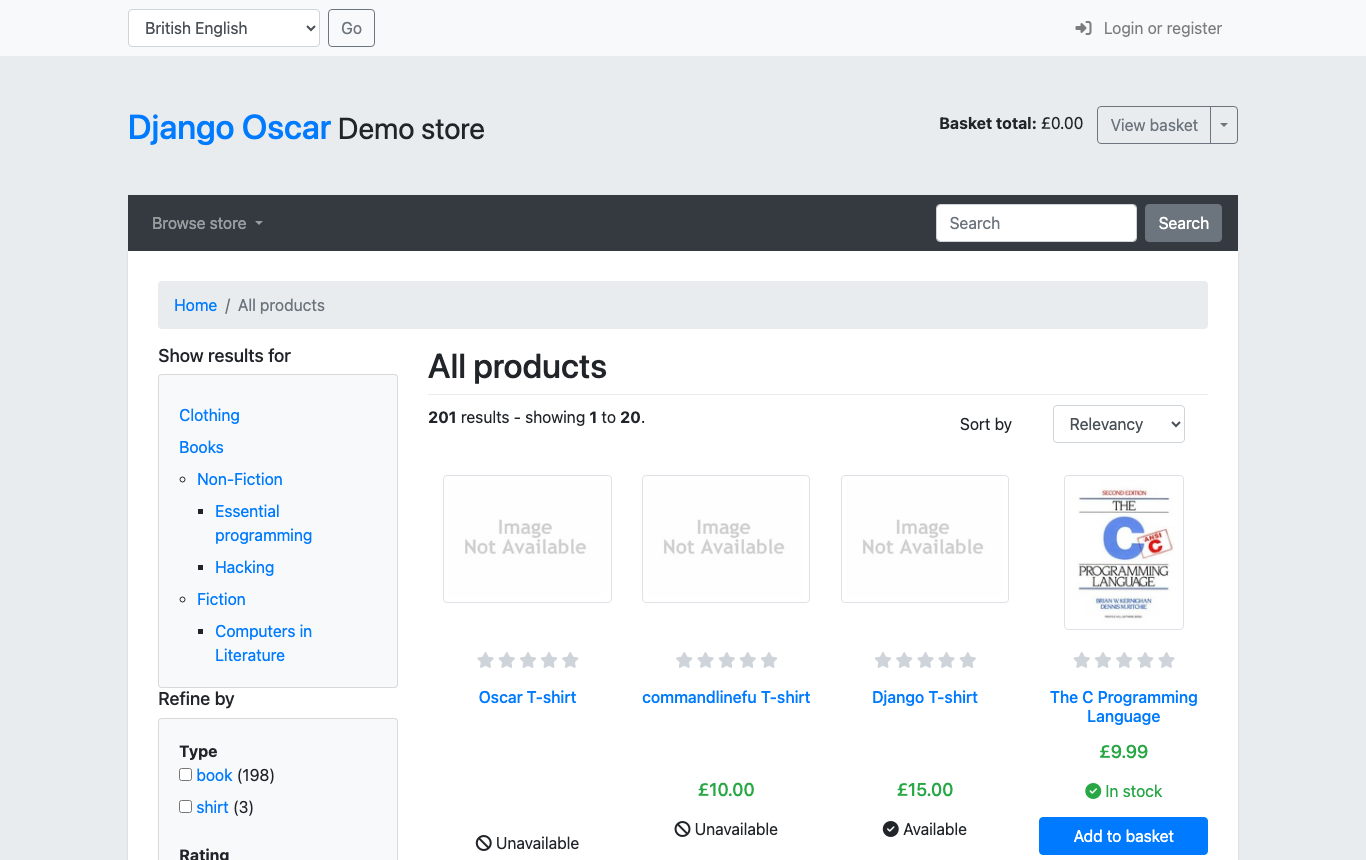
Task: Click the Go language button
Action: click(351, 28)
